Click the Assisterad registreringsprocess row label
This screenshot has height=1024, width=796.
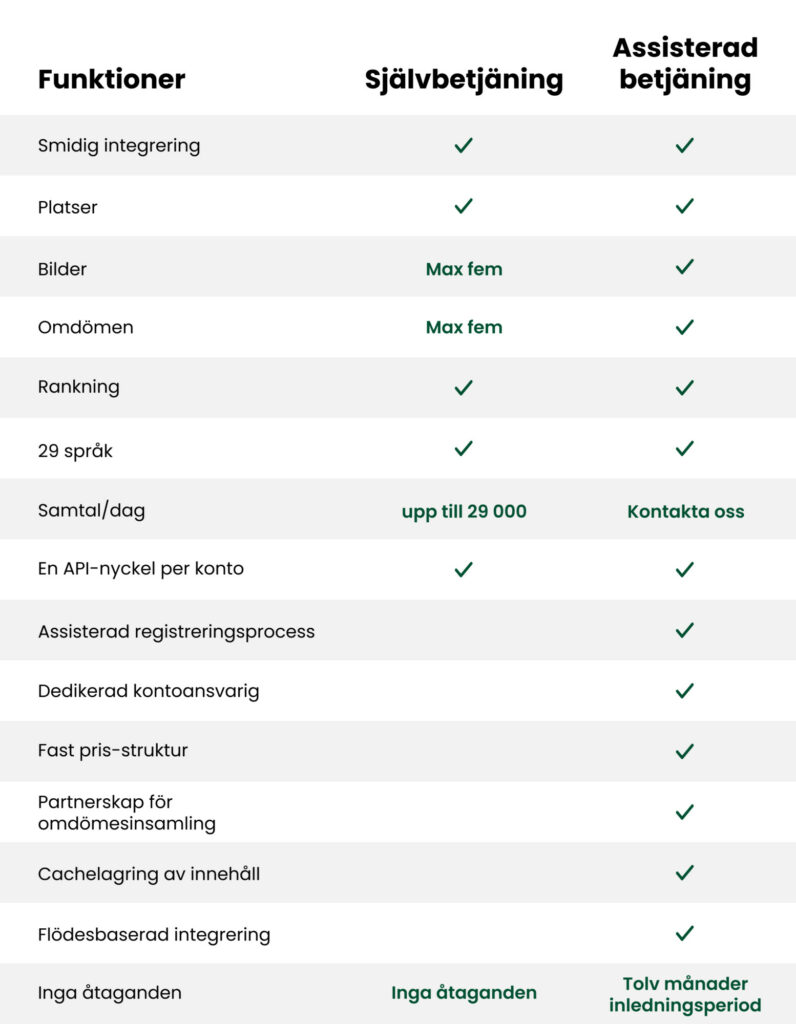point(176,632)
